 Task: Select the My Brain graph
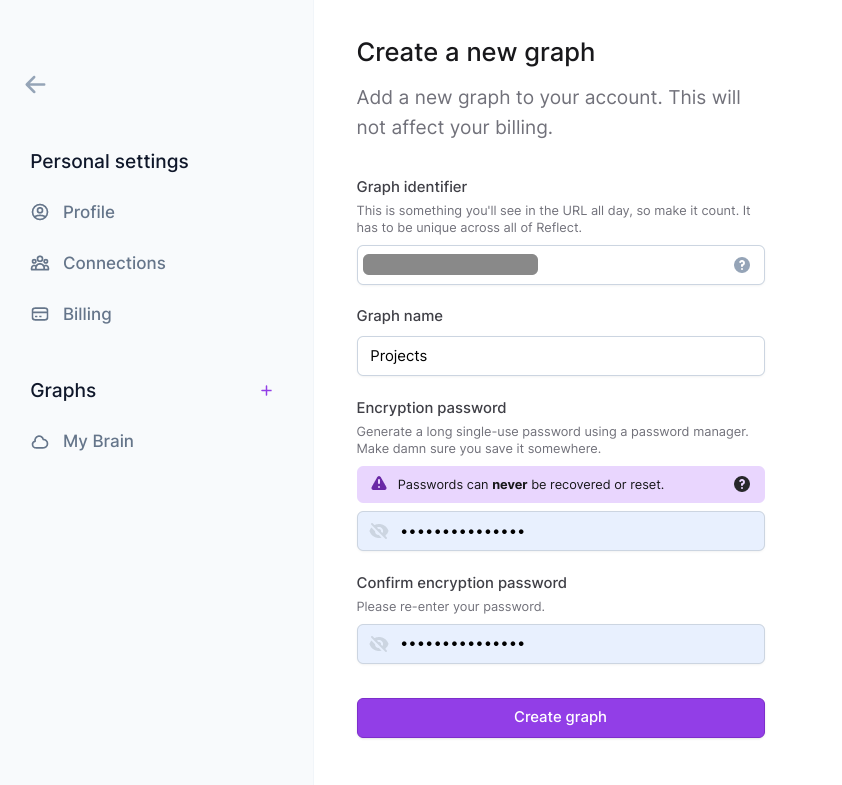point(98,442)
